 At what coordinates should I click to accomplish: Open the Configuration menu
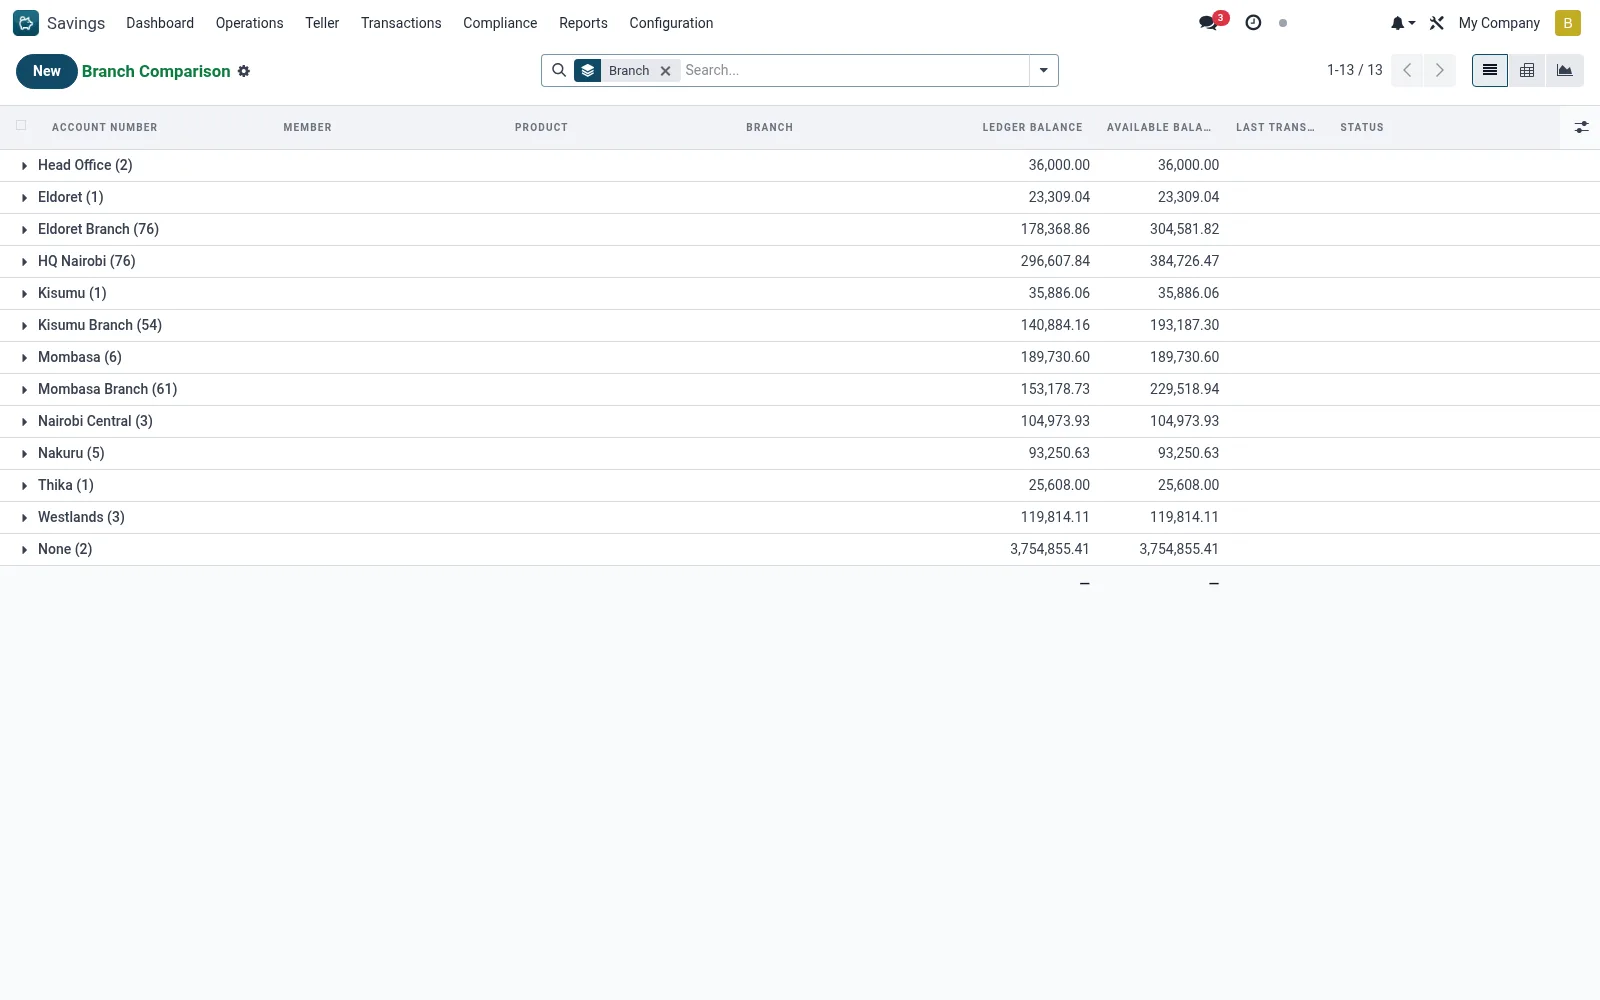(x=671, y=23)
